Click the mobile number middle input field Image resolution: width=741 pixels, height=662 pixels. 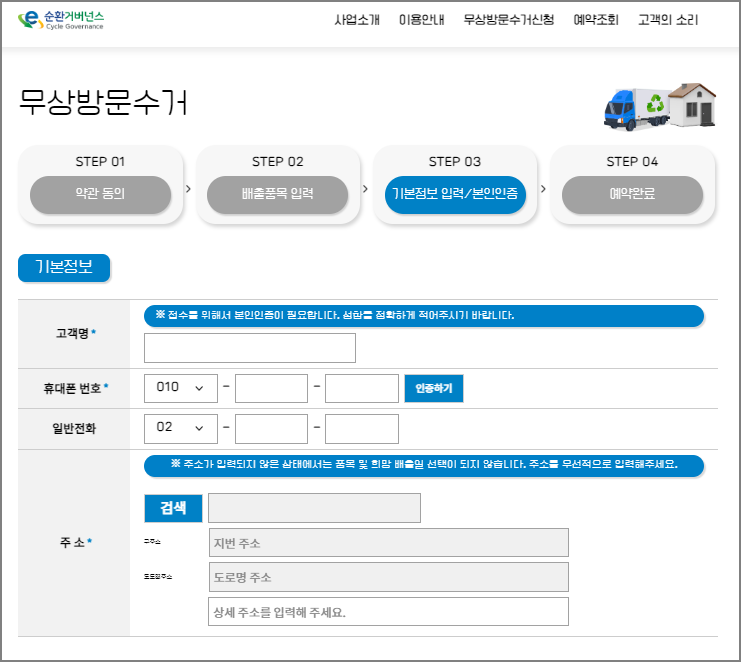coord(271,388)
